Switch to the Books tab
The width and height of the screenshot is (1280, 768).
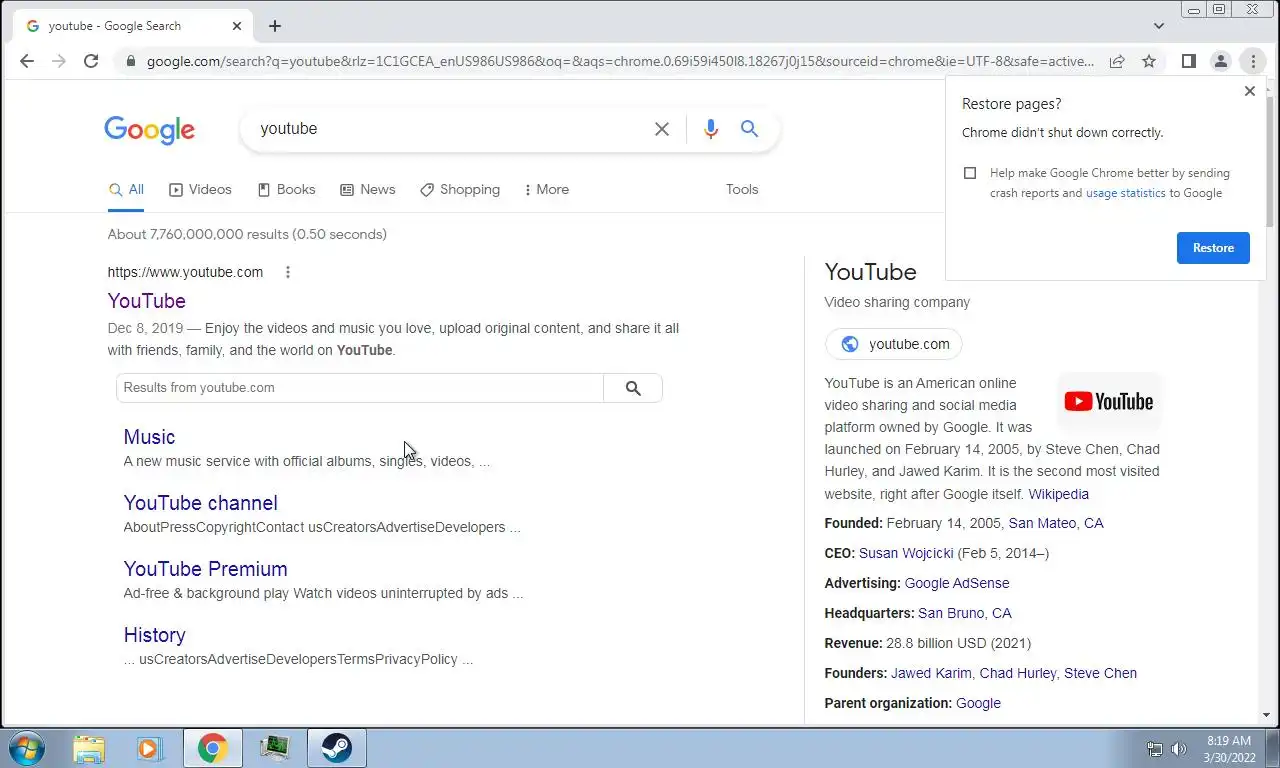pyautogui.click(x=286, y=189)
